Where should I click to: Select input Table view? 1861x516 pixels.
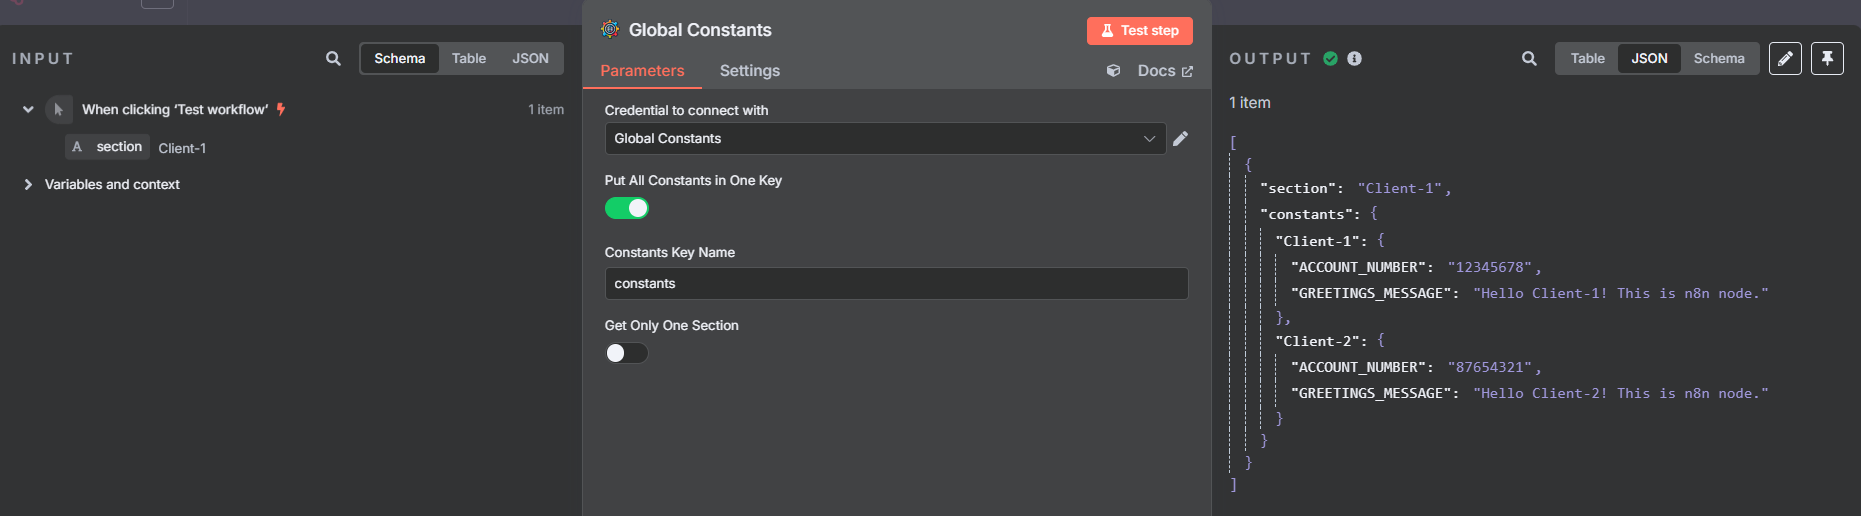click(469, 59)
